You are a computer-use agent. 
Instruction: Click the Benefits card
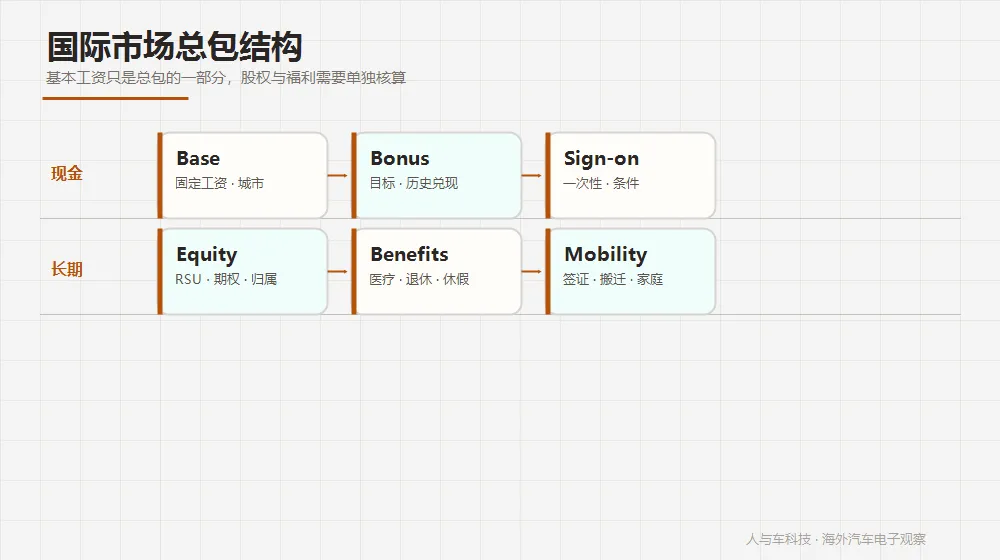(x=436, y=271)
